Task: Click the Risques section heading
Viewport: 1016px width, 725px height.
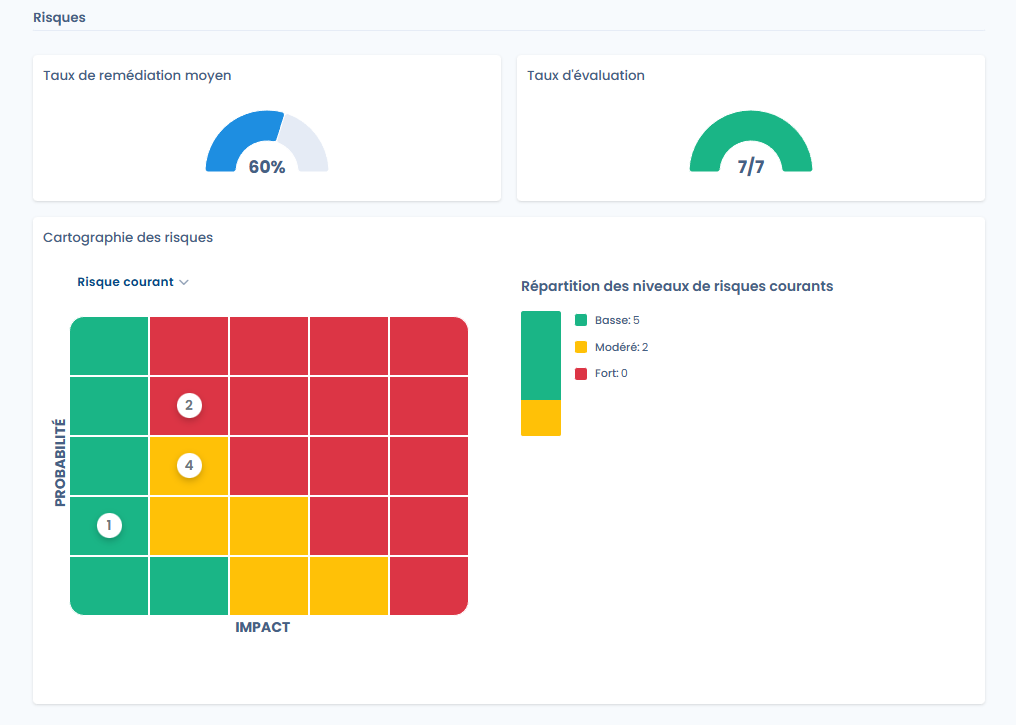Action: (x=59, y=18)
